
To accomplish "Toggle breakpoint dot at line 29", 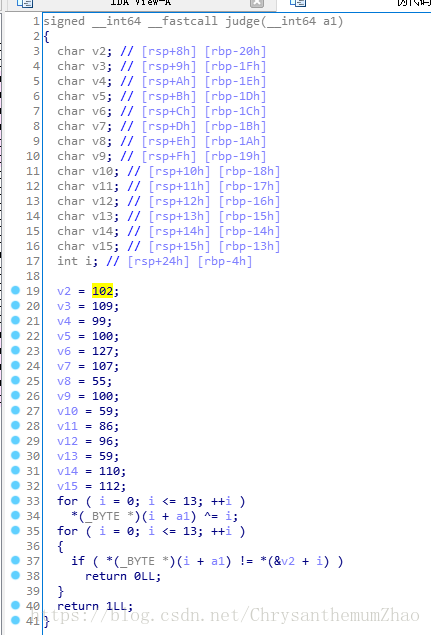I will point(15,440).
